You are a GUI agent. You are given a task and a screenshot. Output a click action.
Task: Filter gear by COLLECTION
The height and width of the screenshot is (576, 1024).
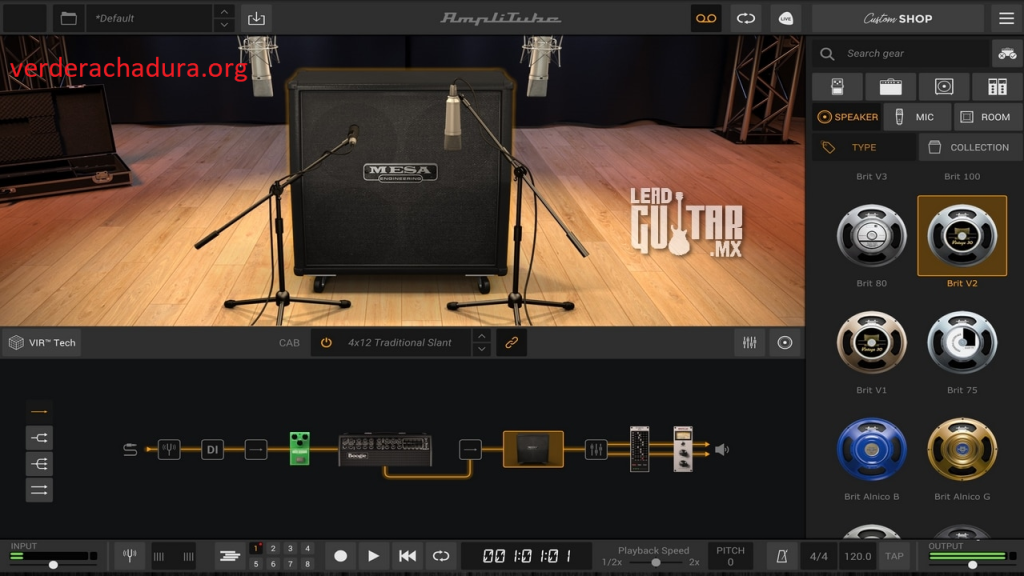(970, 148)
